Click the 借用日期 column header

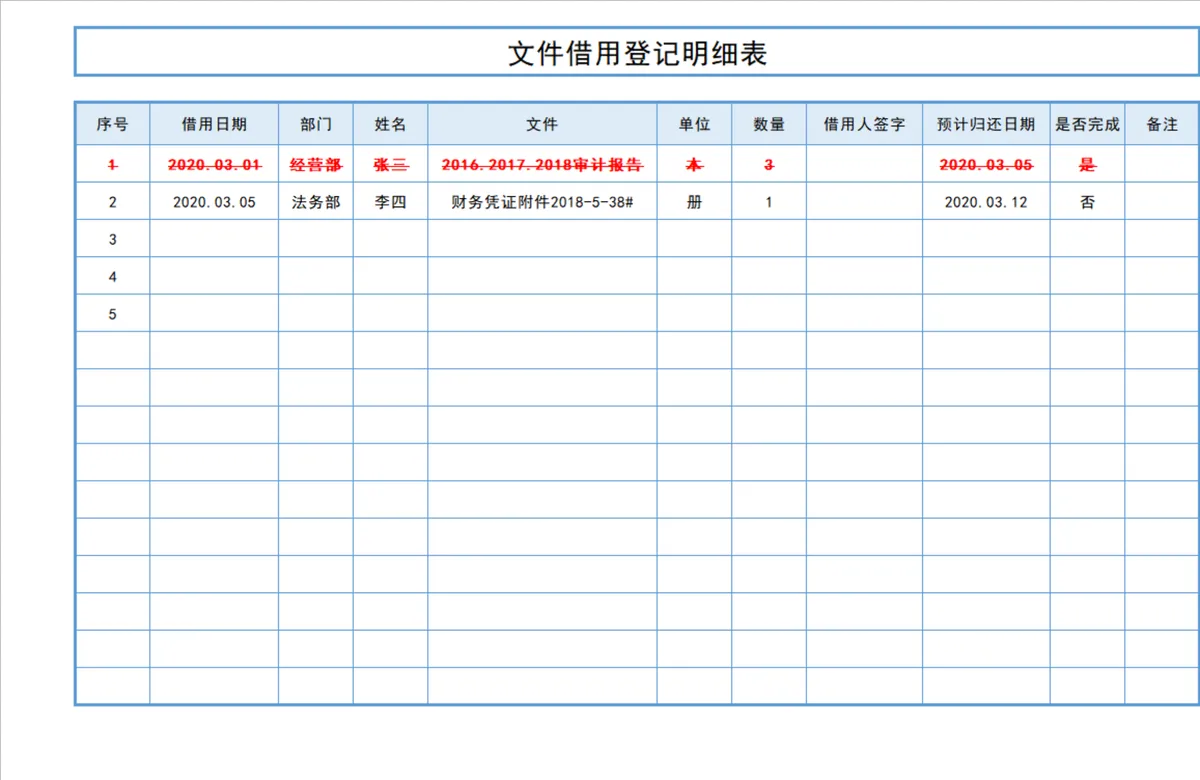pos(214,124)
